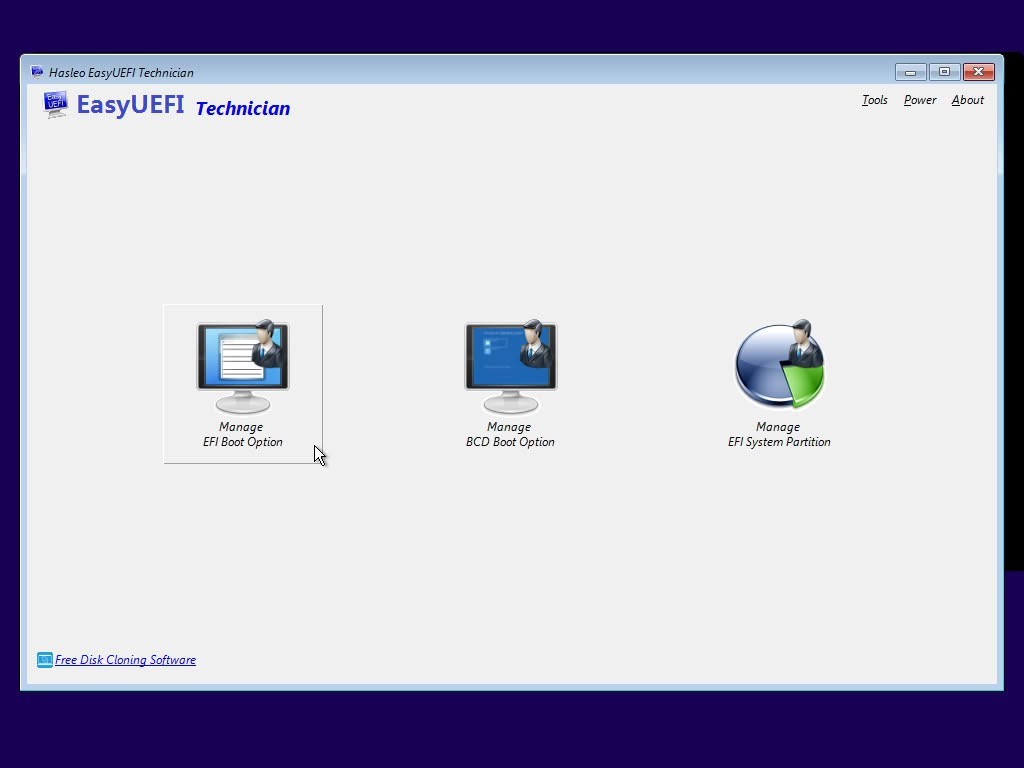Open Manage BCD Boot Option monitor icon
The image size is (1024, 768).
(511, 366)
